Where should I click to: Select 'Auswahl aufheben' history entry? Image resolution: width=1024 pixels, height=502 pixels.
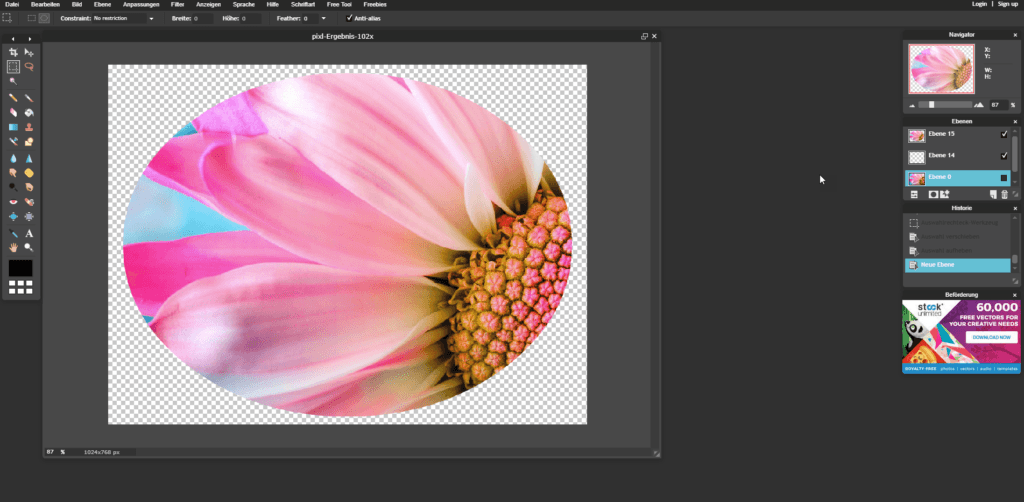pyautogui.click(x=957, y=251)
